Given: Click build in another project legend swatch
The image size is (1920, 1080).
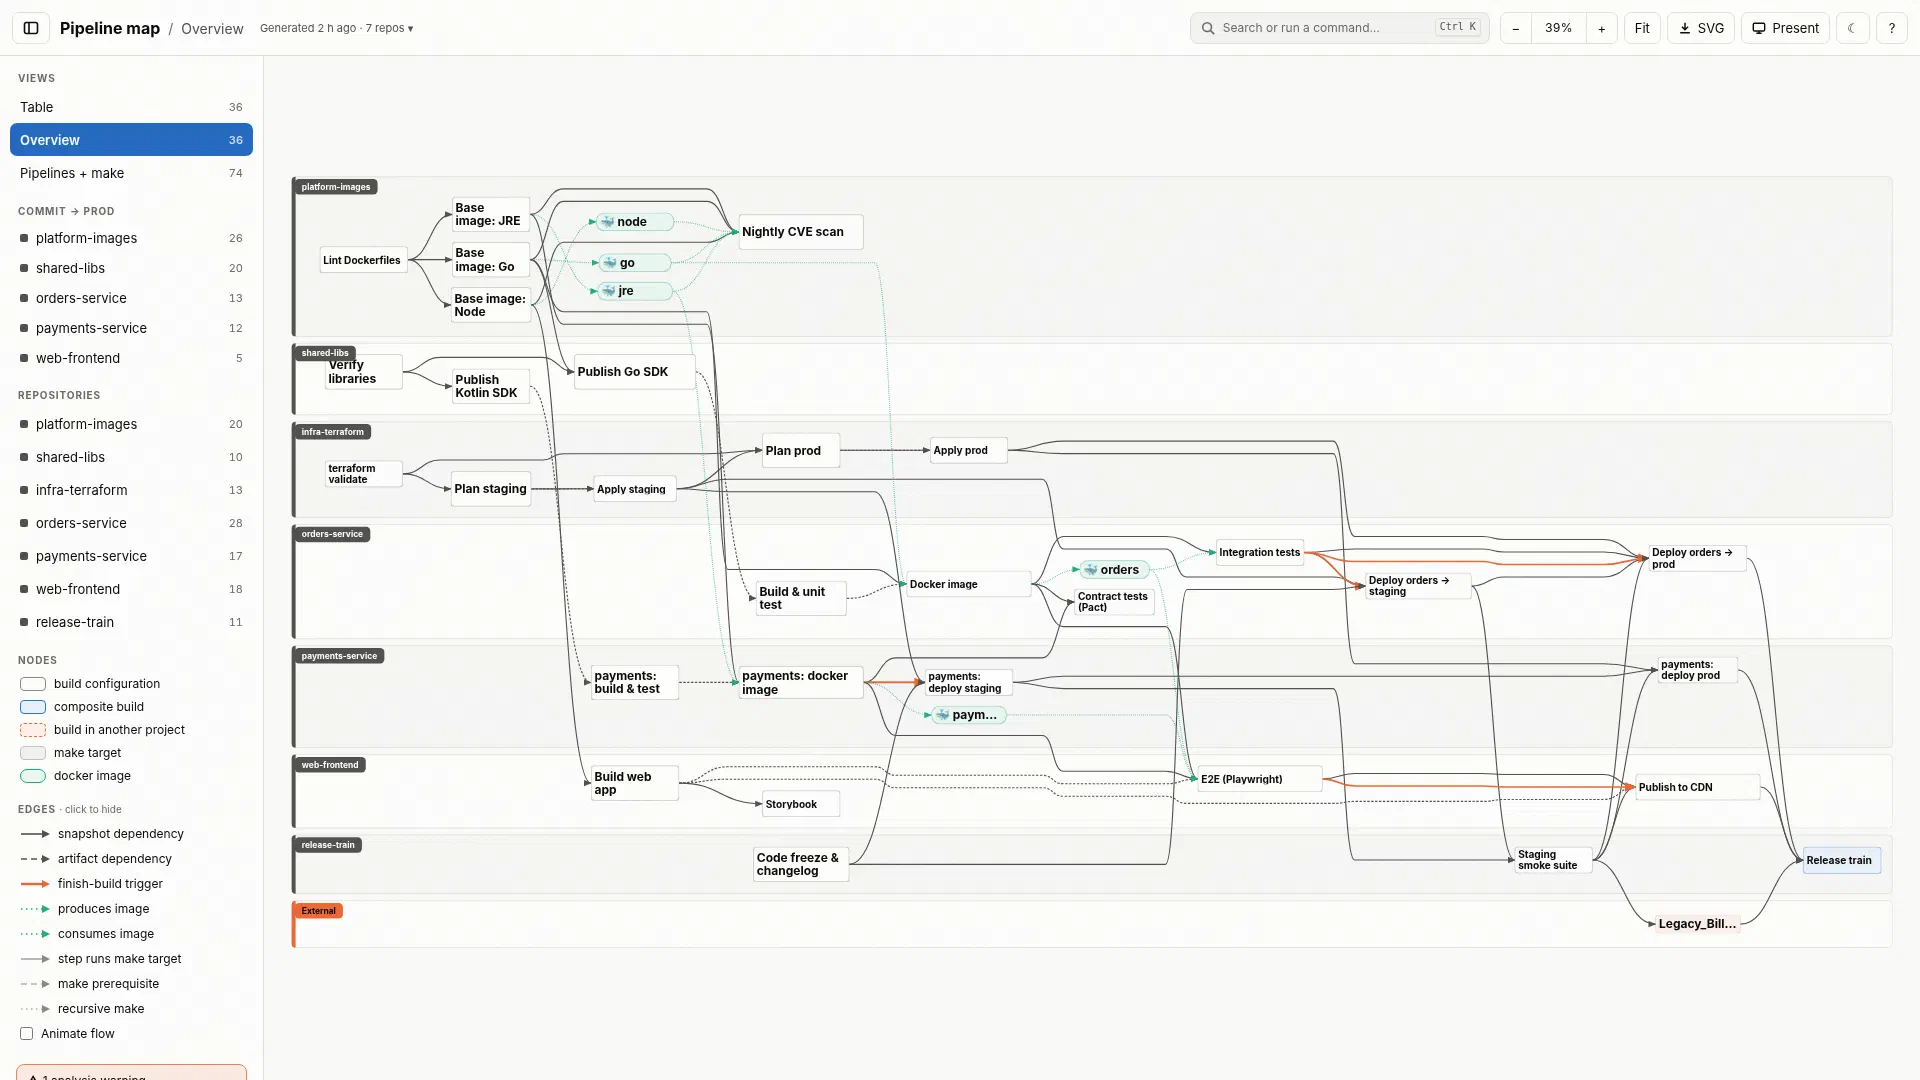Looking at the screenshot, I should 33,730.
